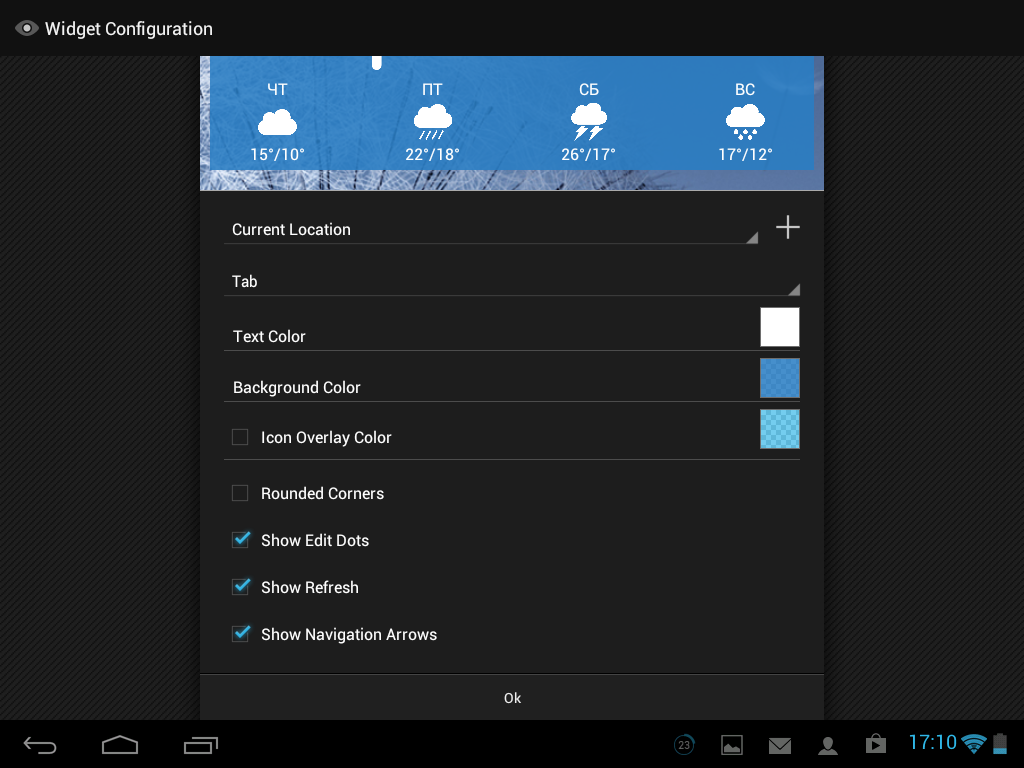This screenshot has width=1024, height=768.
Task: Tap the 26°/17° Saturday temperature
Action: (x=588, y=155)
